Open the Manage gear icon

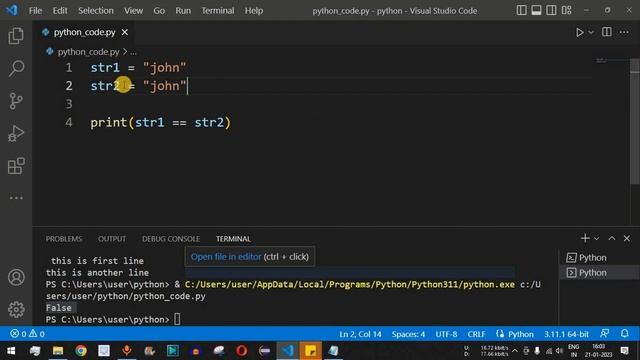coord(16,309)
